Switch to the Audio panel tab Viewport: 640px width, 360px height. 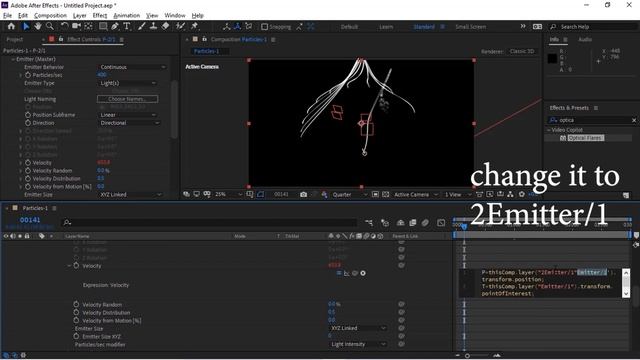pos(585,40)
